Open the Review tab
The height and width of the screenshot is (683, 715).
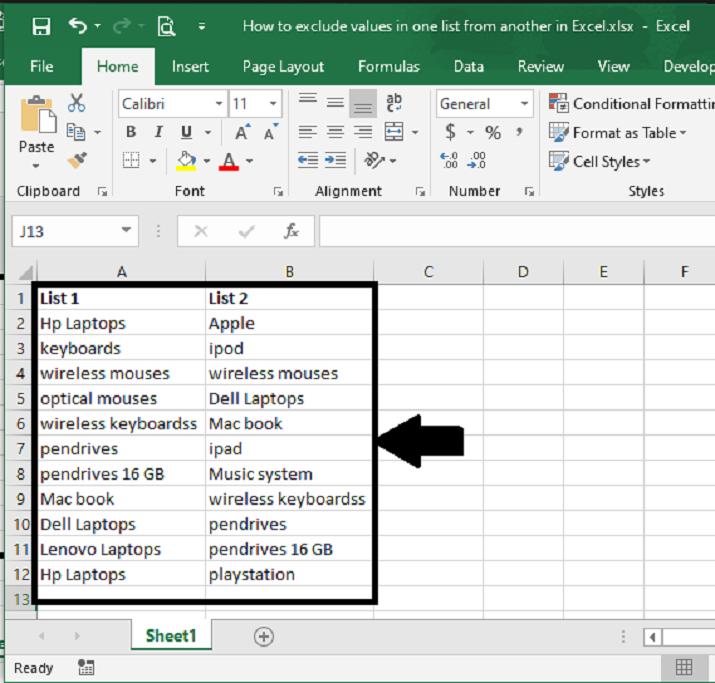pos(540,67)
